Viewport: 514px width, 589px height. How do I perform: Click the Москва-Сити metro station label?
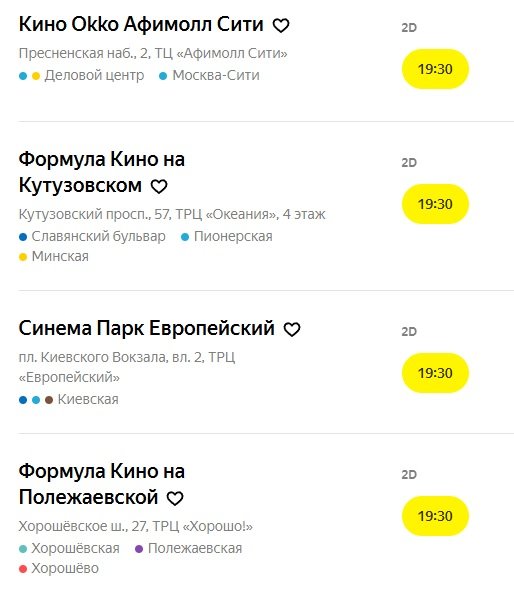216,76
